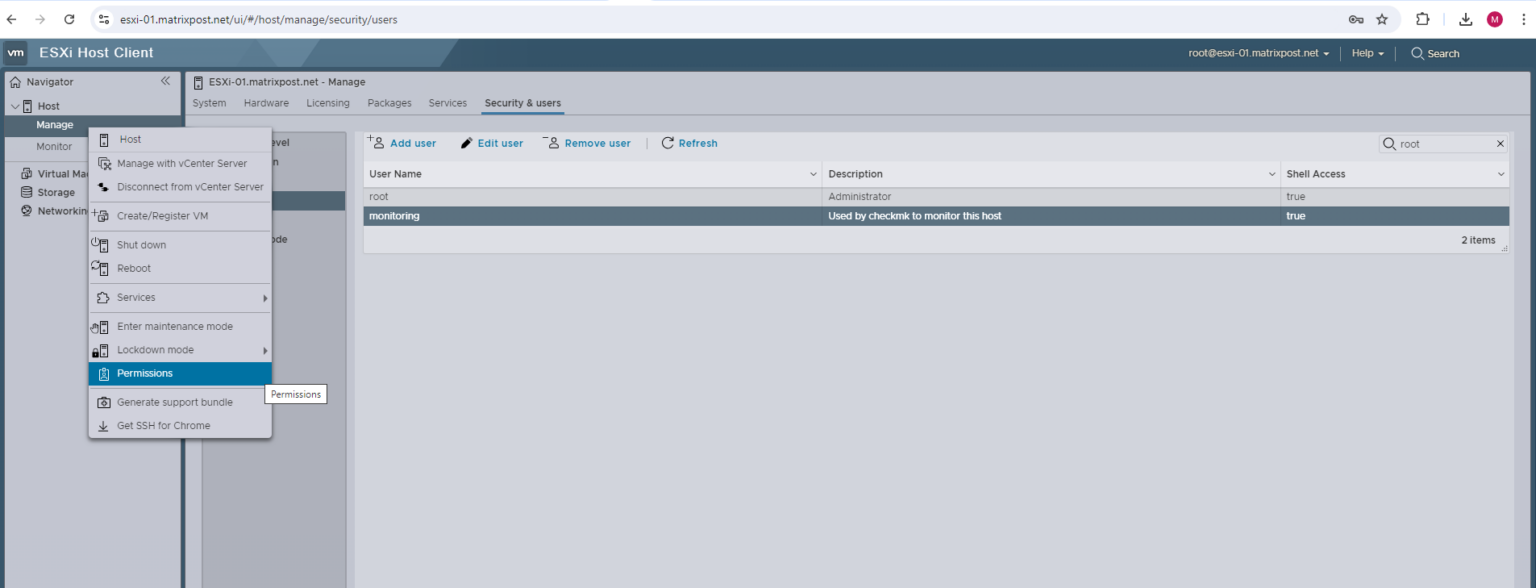The image size is (1536, 588).
Task: Open the root@esxi-01.matrixpost.net account dropdown
Action: pos(1258,53)
